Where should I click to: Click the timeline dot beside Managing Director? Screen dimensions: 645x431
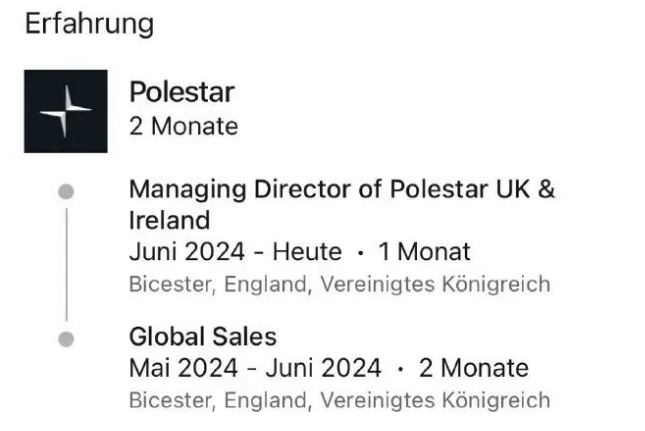(66, 192)
